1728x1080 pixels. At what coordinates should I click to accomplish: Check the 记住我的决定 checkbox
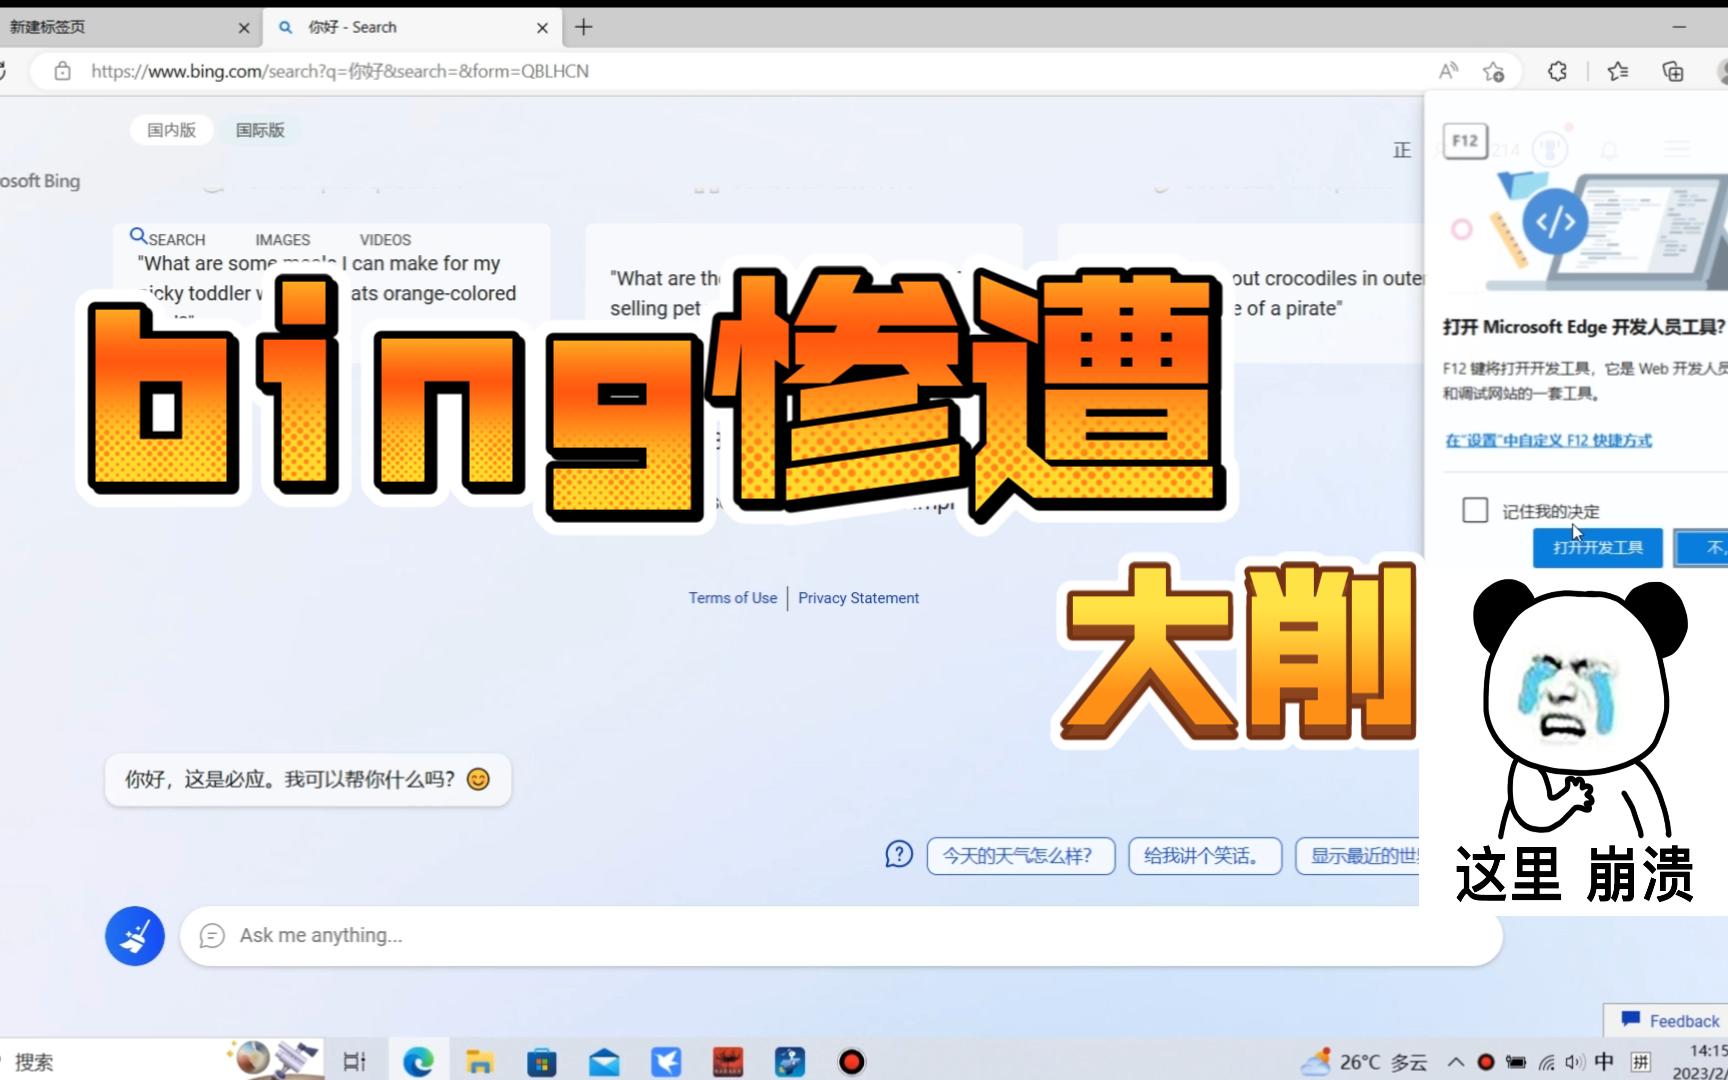coord(1475,510)
